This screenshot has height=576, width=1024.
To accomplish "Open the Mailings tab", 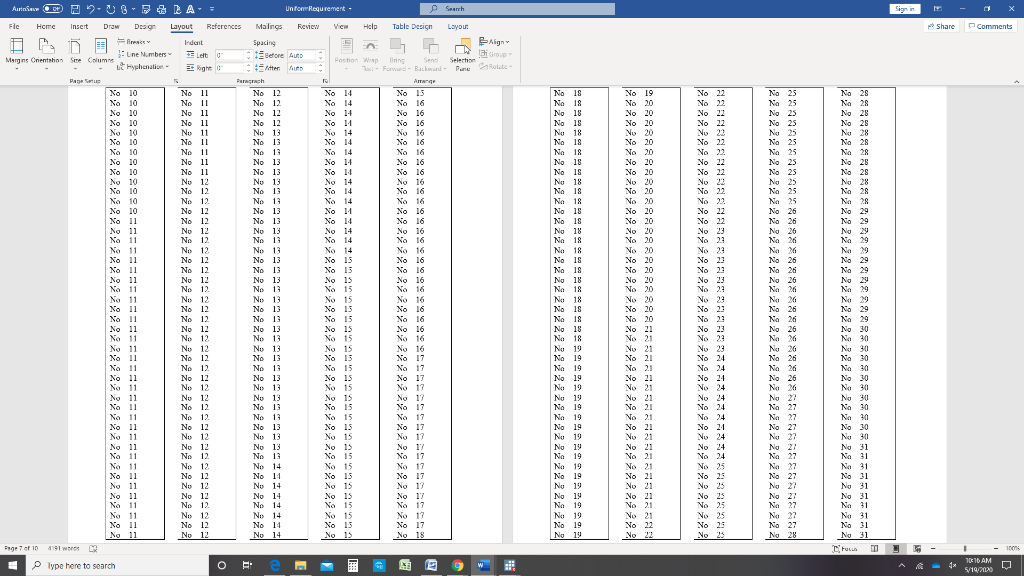I will coord(268,26).
